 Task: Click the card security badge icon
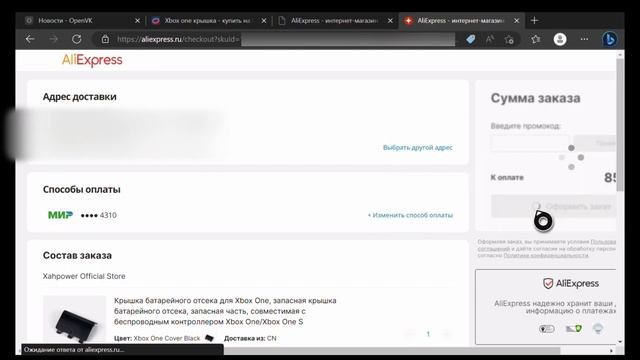(547, 329)
